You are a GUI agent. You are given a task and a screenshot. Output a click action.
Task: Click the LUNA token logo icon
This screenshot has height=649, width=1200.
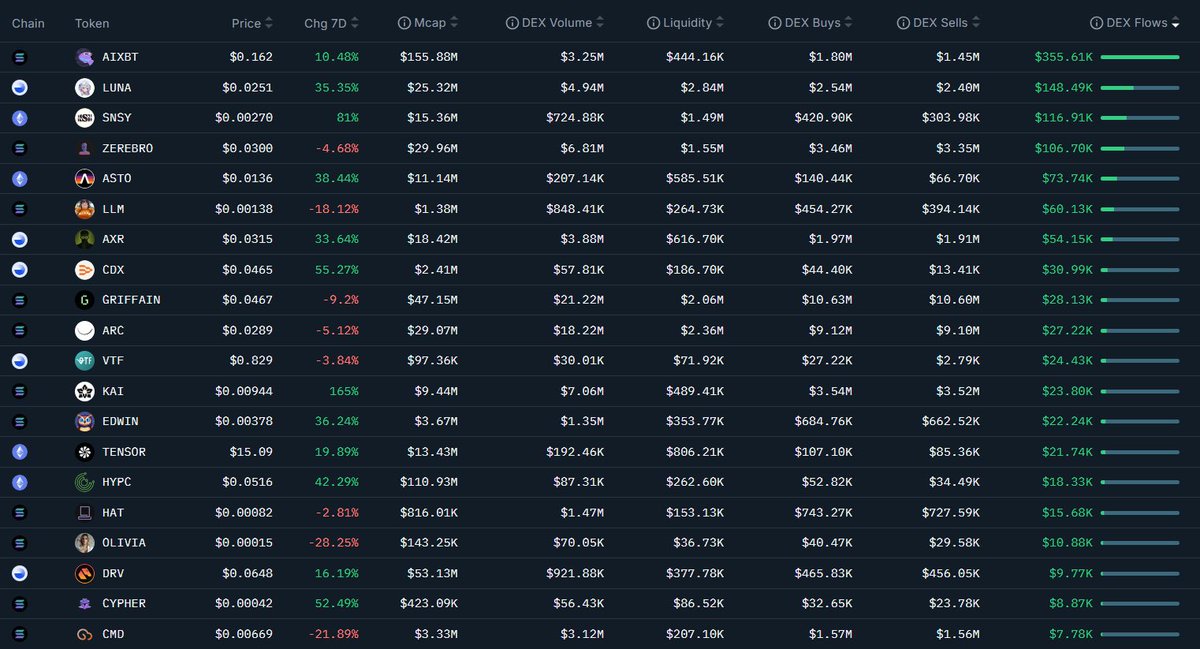pyautogui.click(x=85, y=88)
